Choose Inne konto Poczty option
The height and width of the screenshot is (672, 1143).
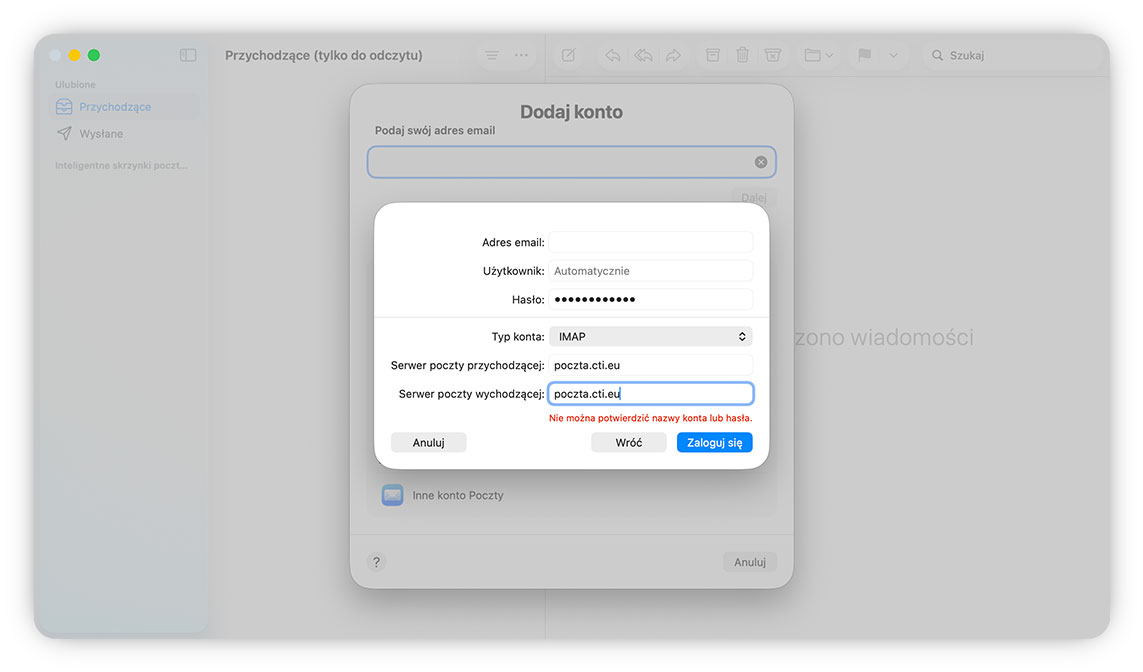(457, 494)
